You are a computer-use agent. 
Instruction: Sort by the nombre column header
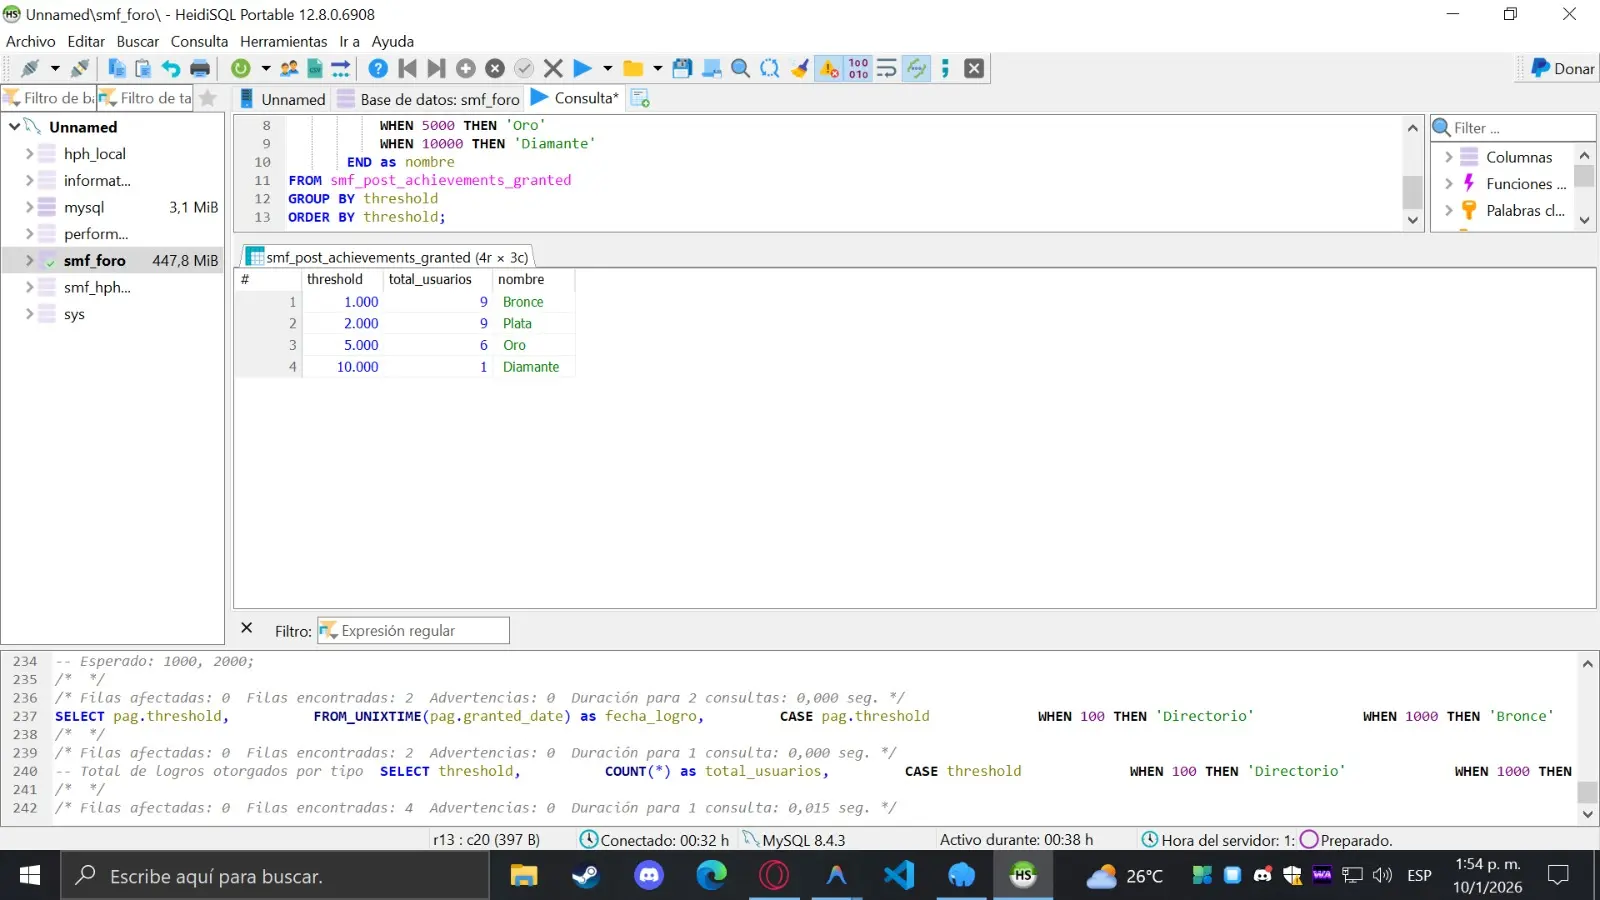533,279
